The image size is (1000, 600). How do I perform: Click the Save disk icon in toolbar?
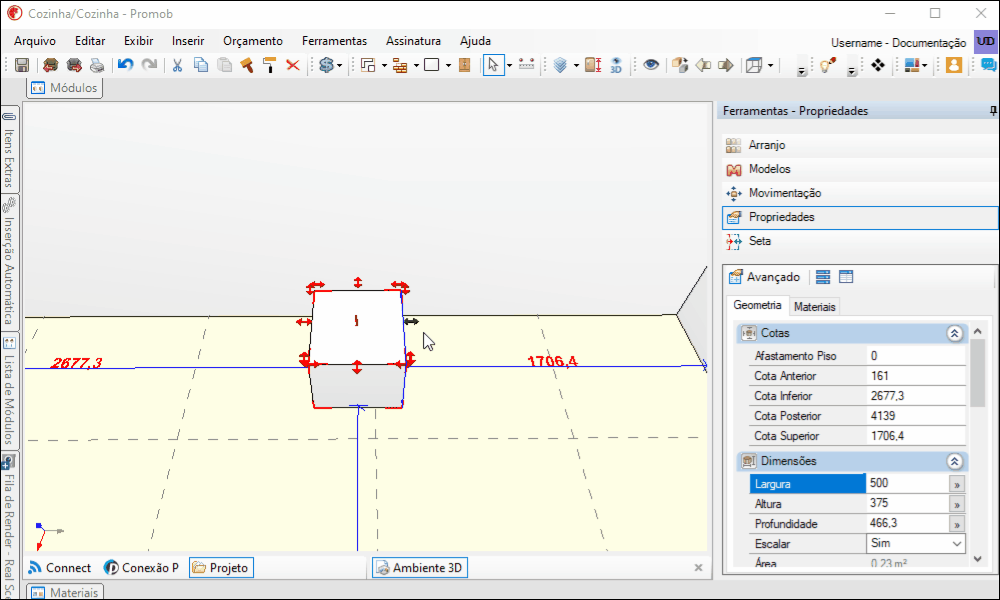coord(22,65)
